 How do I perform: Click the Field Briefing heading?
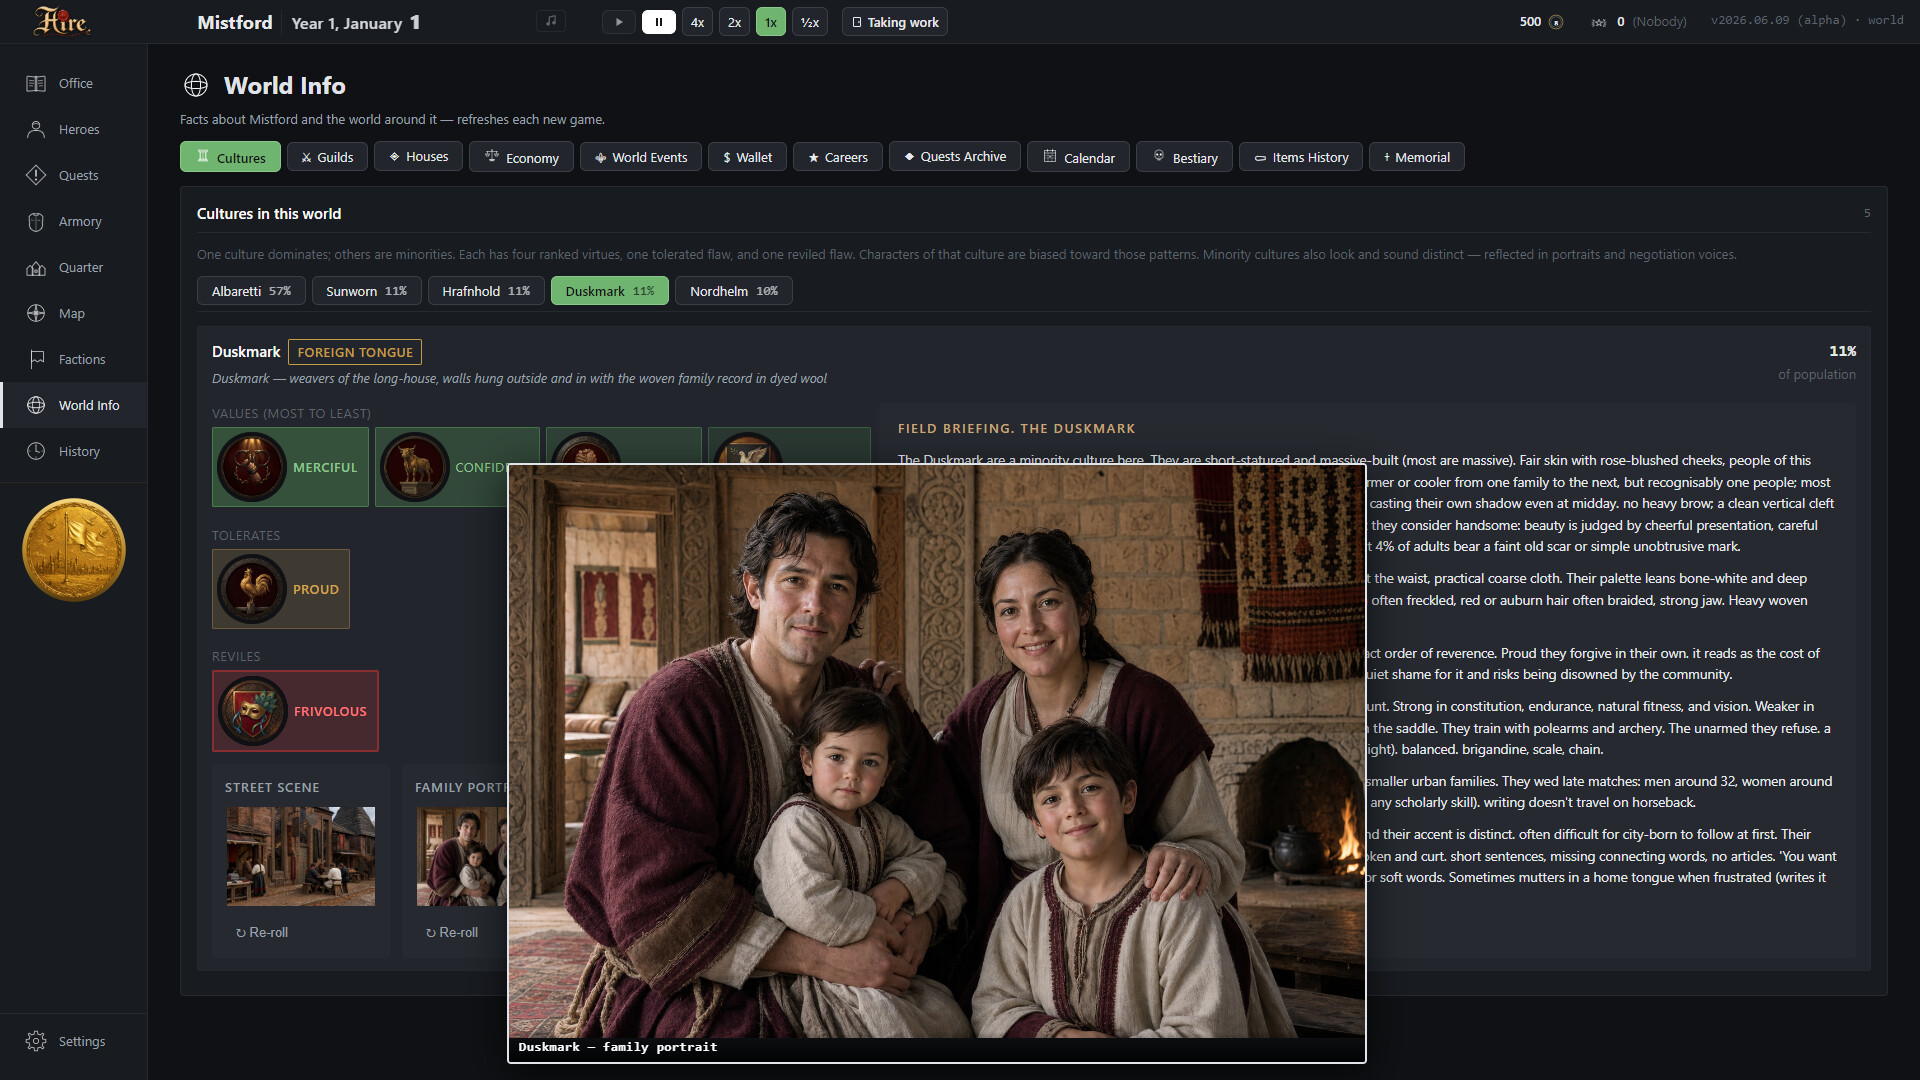click(1016, 429)
